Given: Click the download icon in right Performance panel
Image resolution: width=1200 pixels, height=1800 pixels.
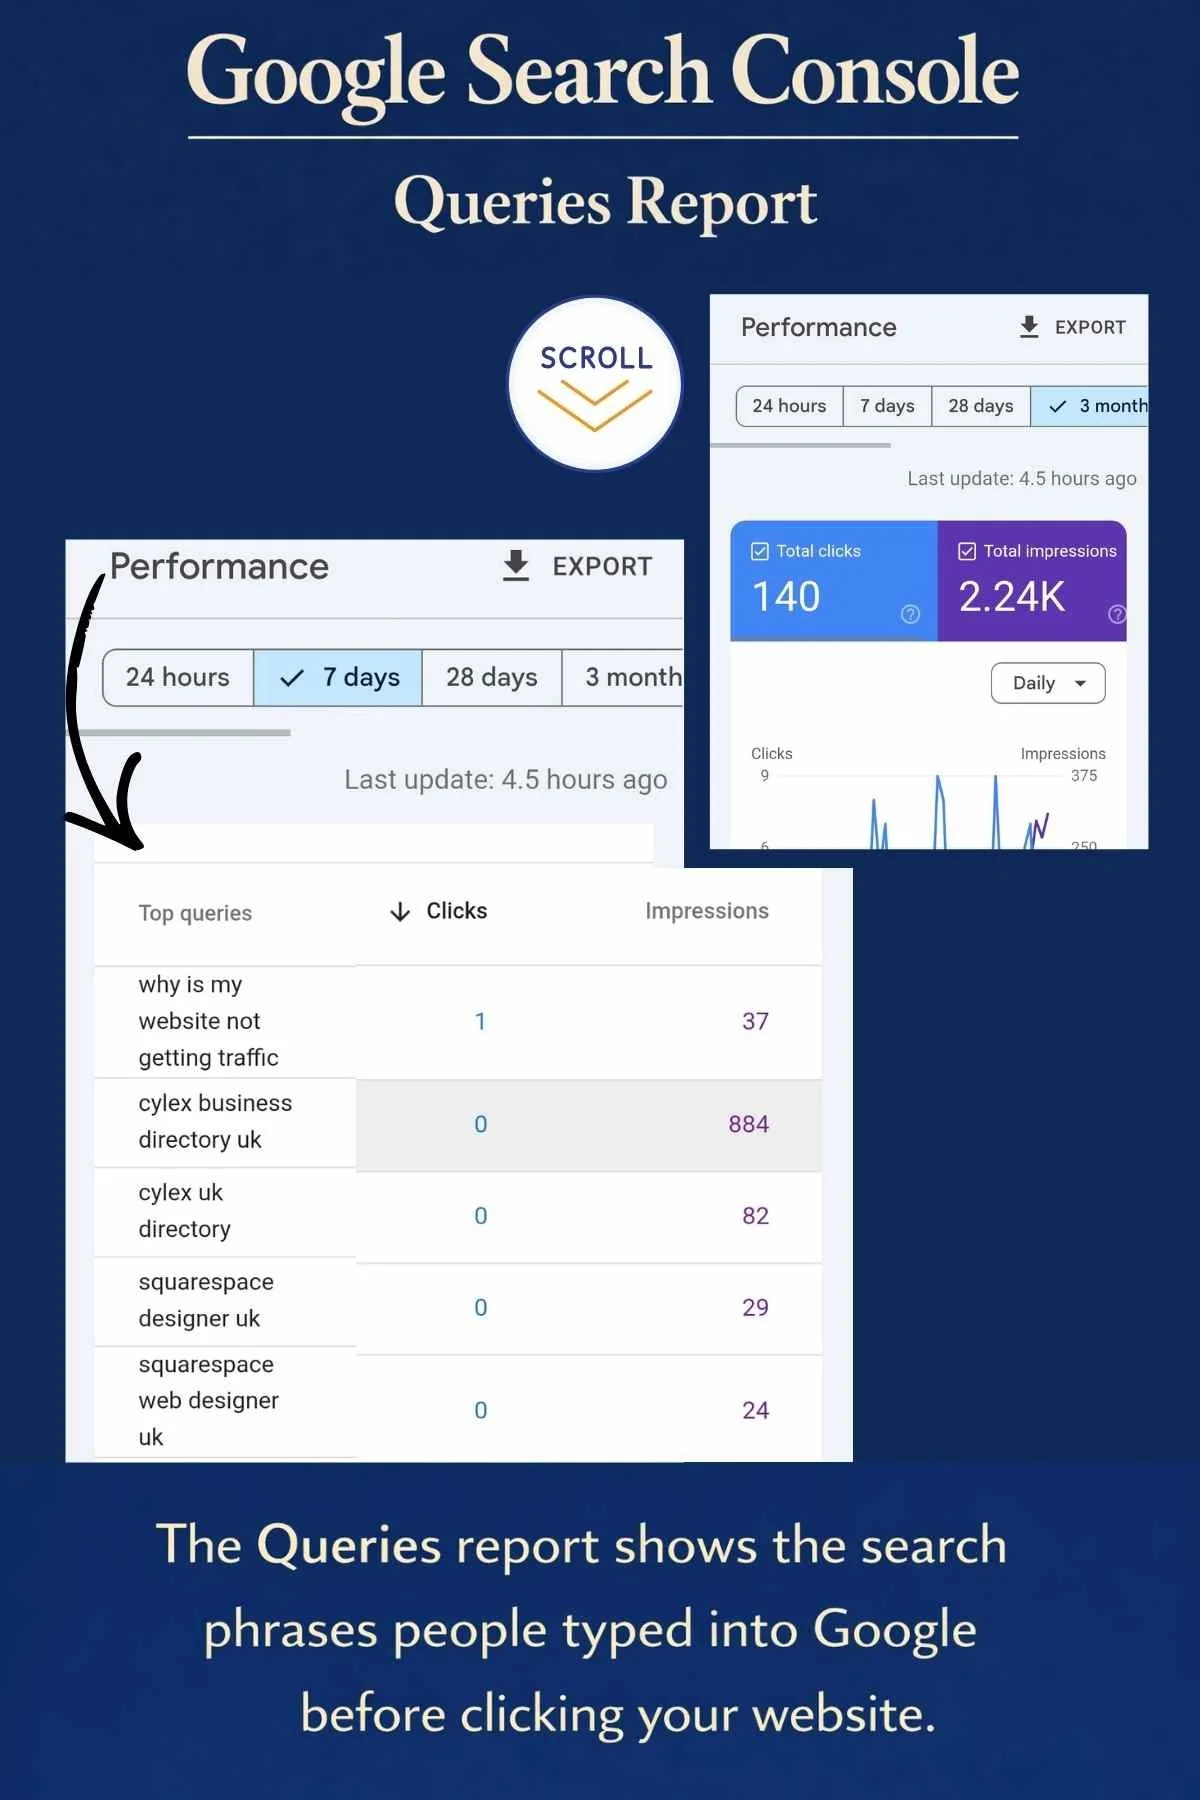Looking at the screenshot, I should coord(1029,327).
